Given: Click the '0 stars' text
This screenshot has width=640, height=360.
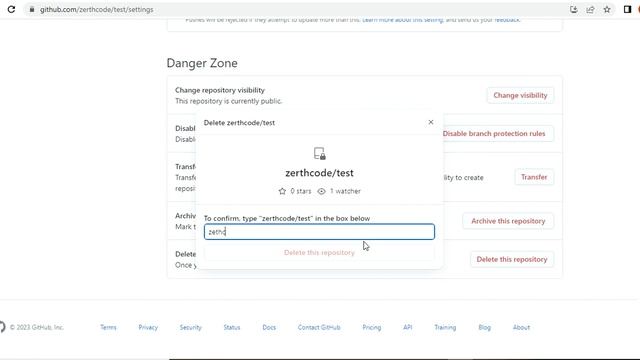Looking at the screenshot, I should tap(301, 191).
